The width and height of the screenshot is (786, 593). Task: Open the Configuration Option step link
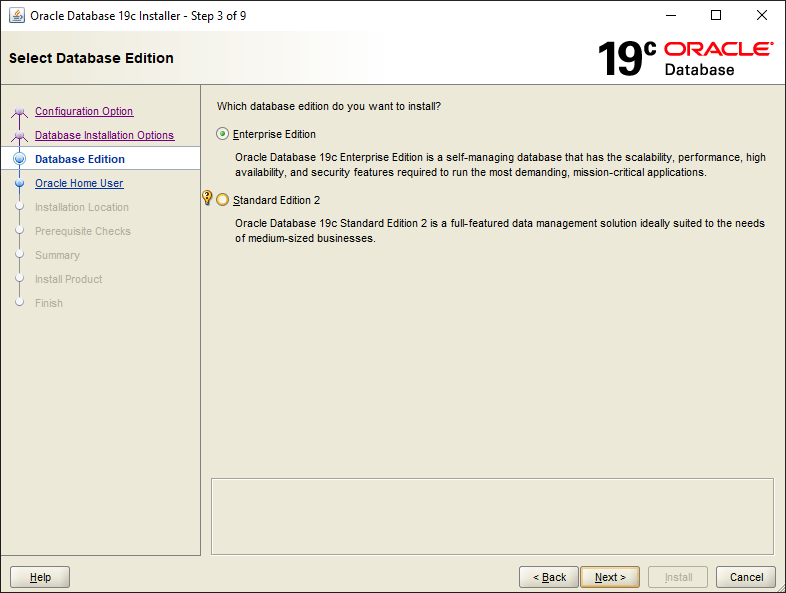tap(84, 111)
